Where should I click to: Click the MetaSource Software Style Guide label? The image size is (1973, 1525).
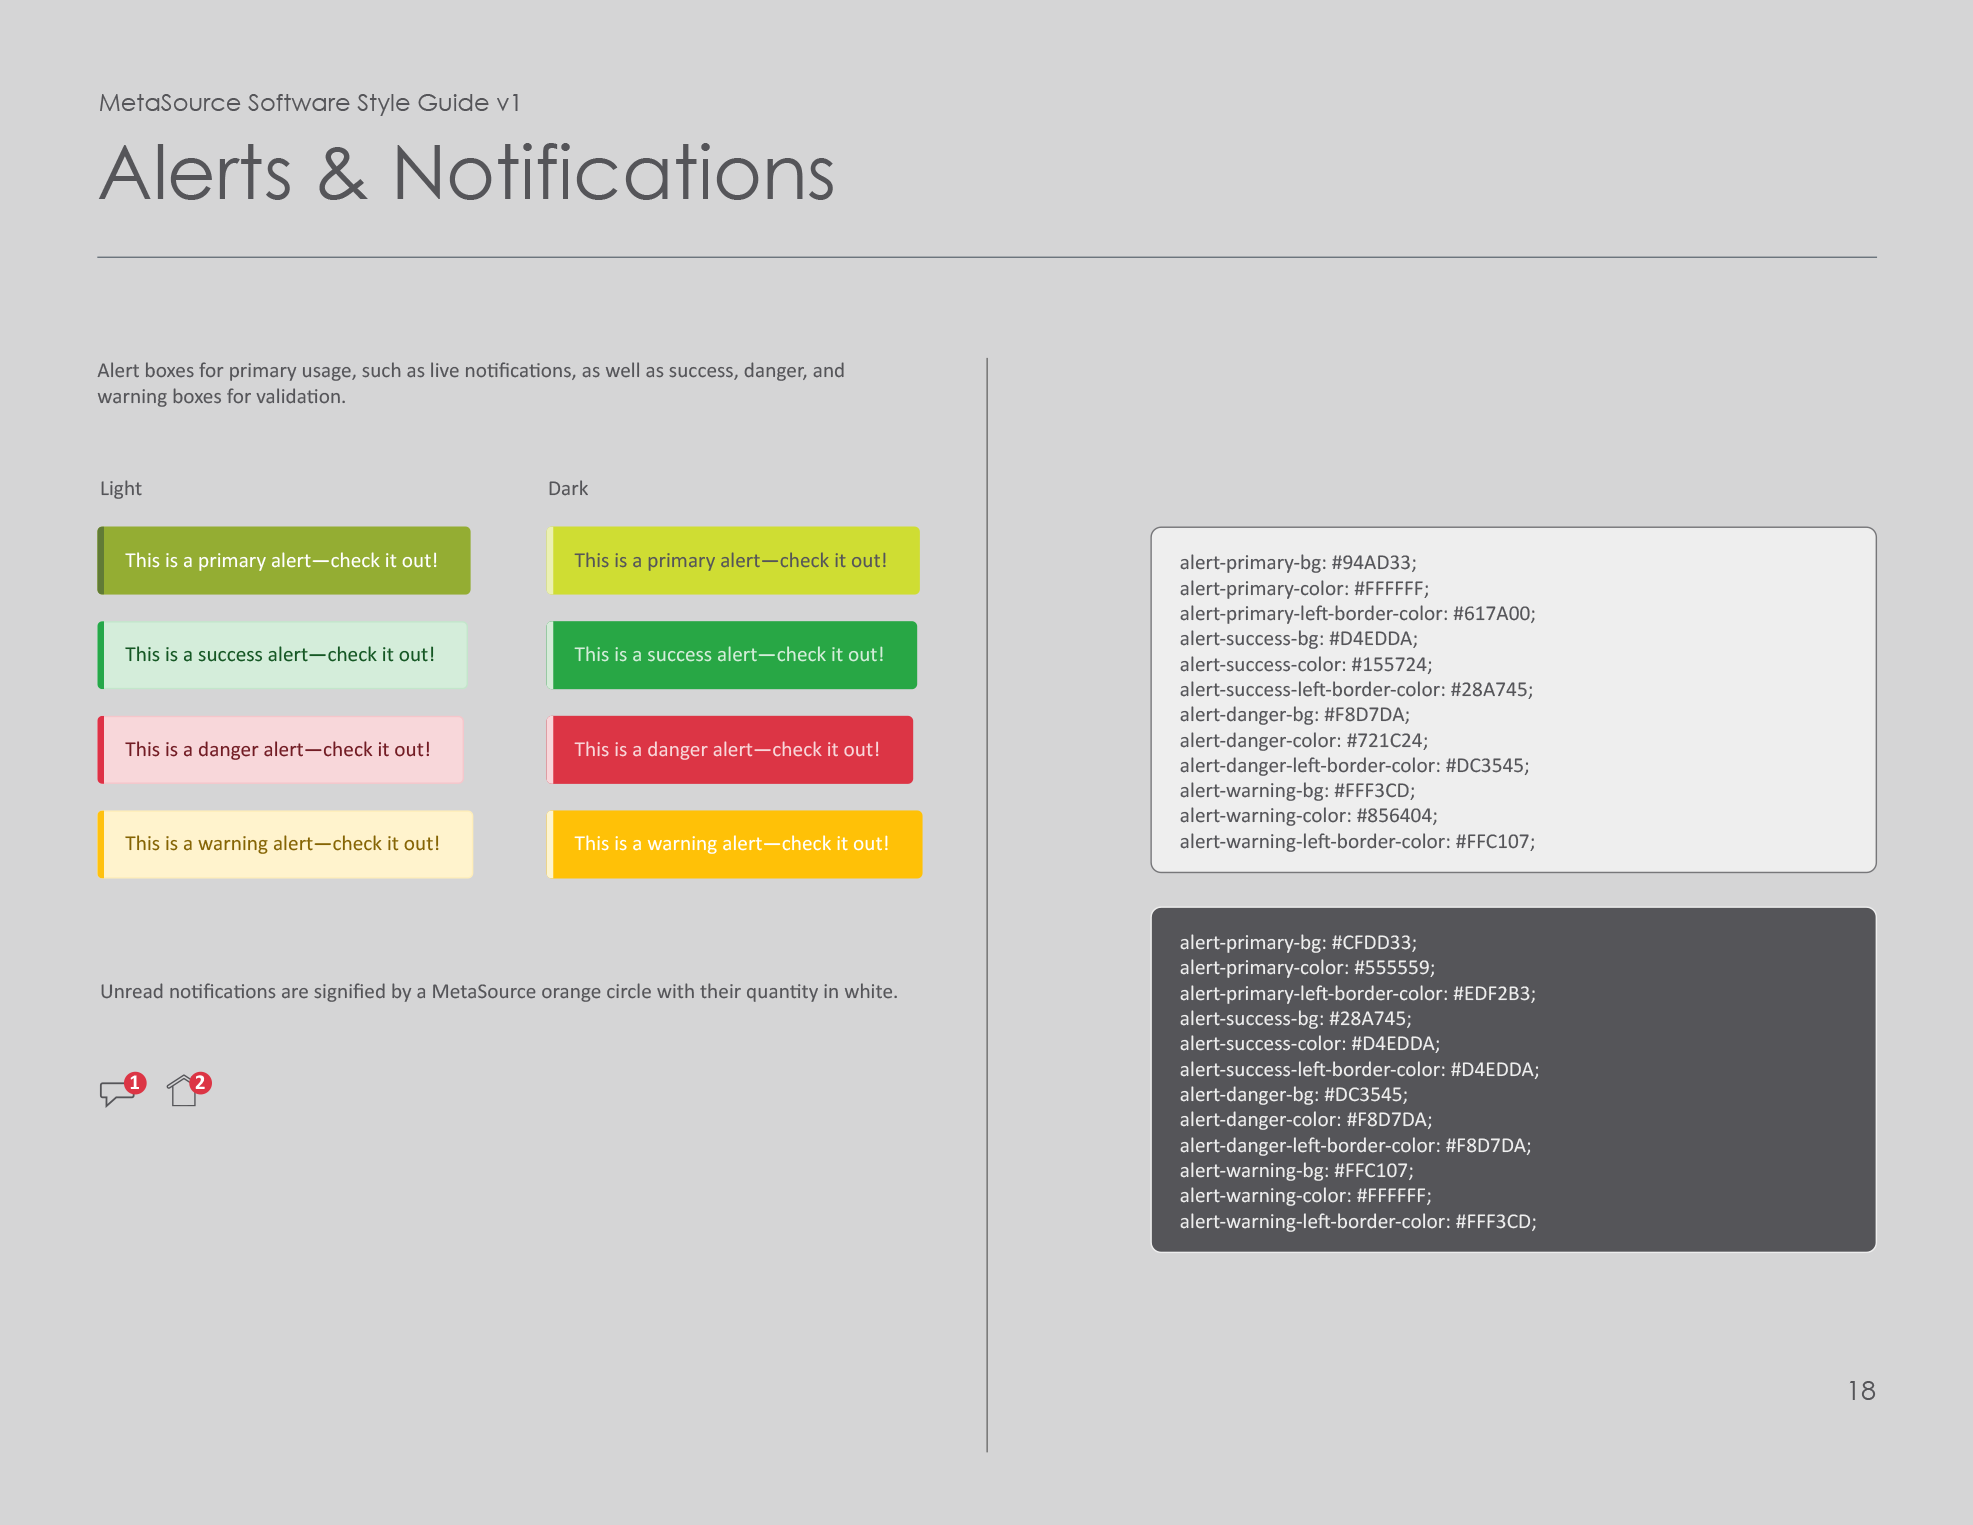coord(309,101)
